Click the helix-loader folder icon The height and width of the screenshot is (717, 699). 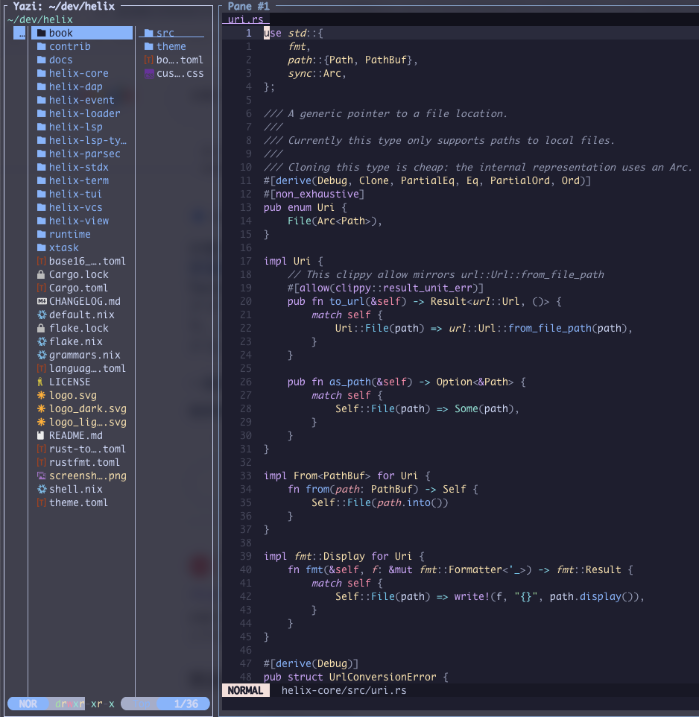(x=41, y=113)
